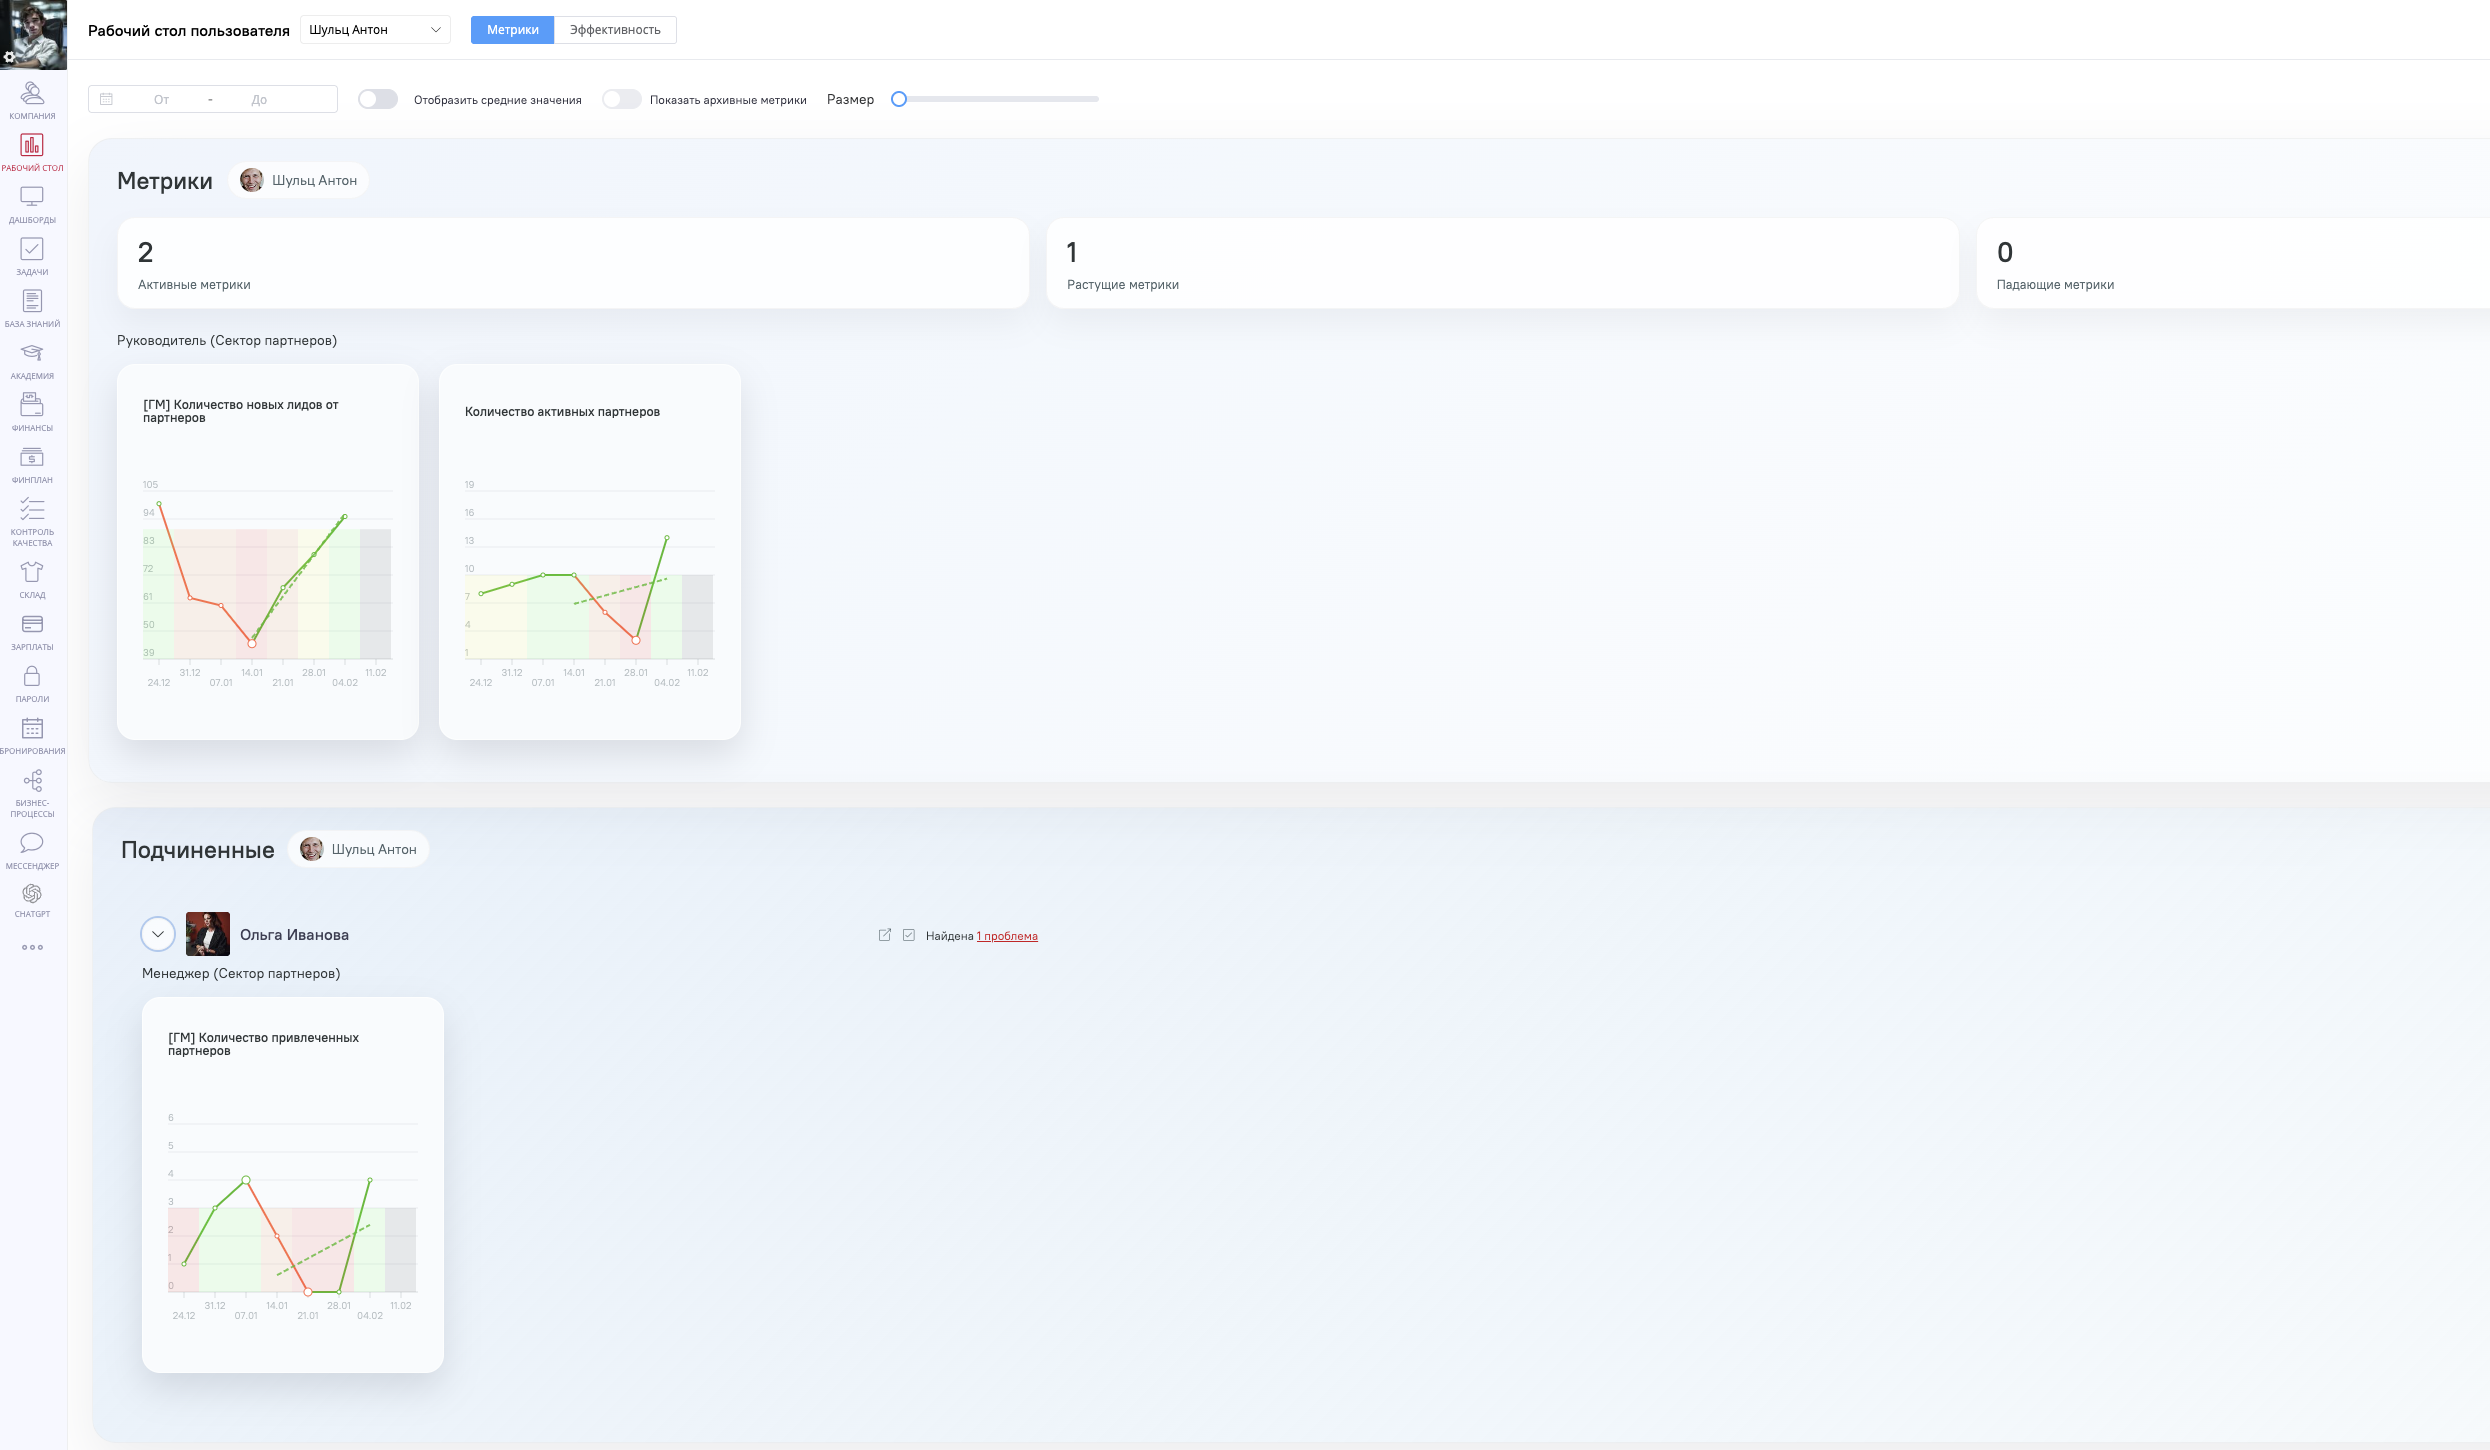Viewport: 2490px width, 1450px height.
Task: Open the 1 проблема link
Action: [1007, 936]
